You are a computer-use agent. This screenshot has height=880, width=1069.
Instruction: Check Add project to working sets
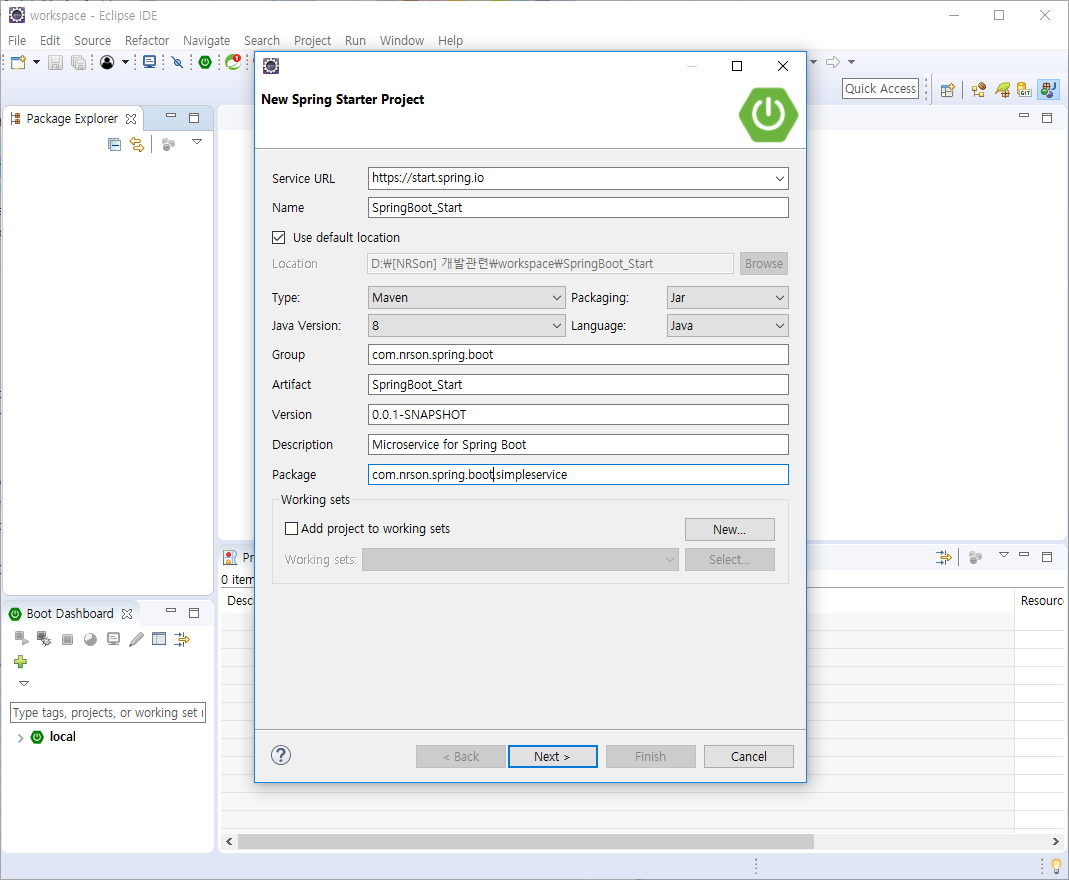pyautogui.click(x=291, y=528)
